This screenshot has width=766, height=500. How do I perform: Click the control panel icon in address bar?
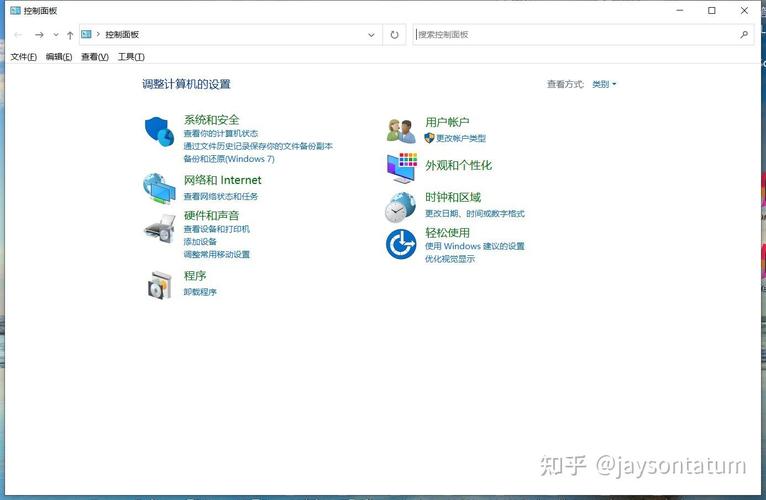point(86,34)
